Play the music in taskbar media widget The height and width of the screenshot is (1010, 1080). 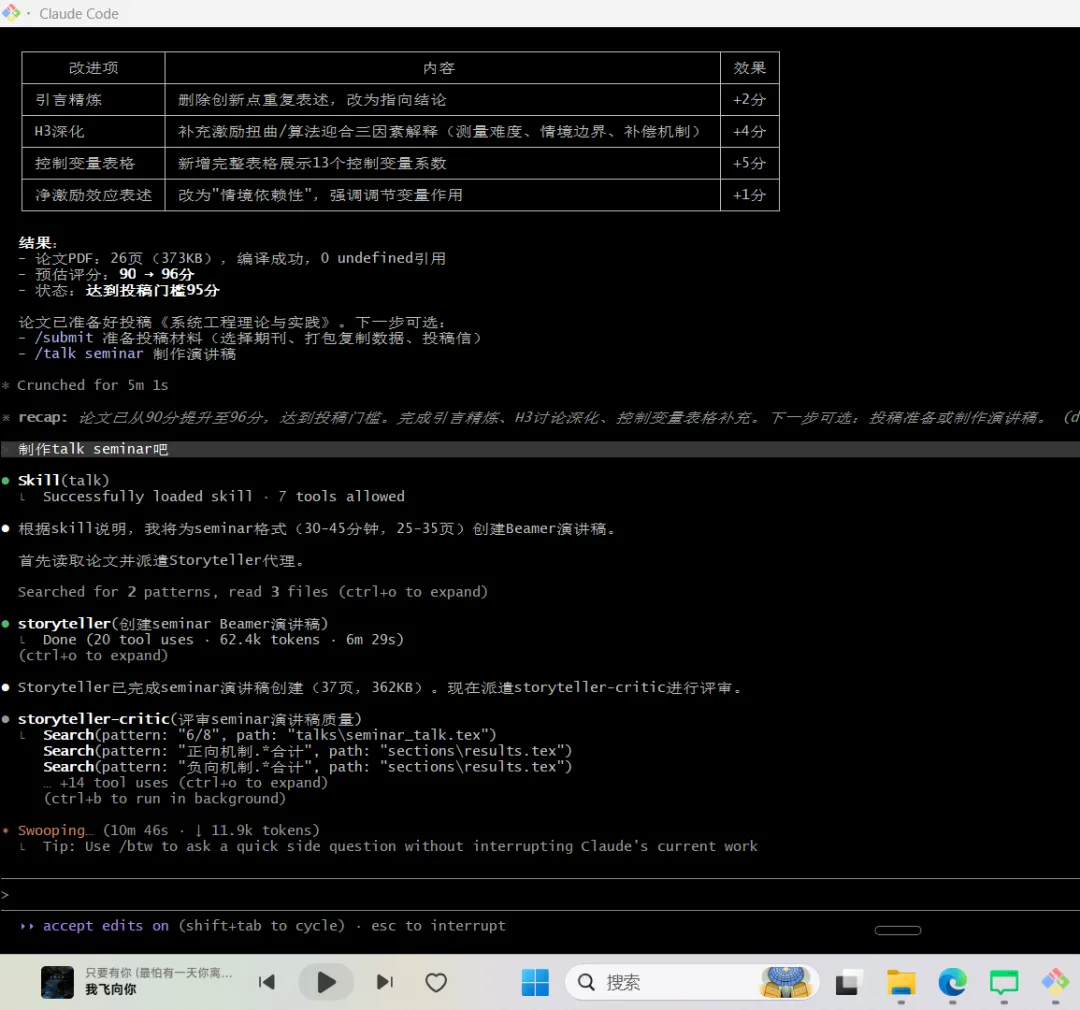(326, 982)
